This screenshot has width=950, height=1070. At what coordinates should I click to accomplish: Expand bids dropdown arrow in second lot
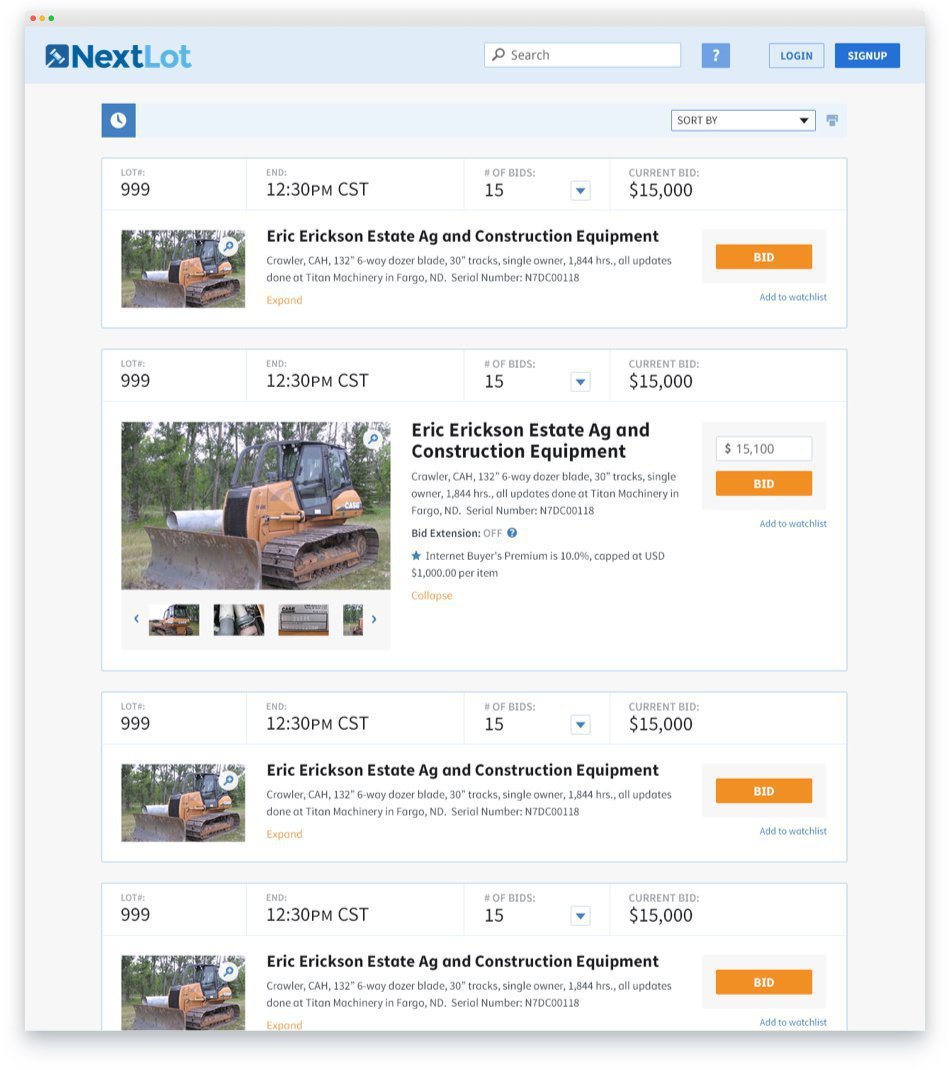click(x=580, y=381)
